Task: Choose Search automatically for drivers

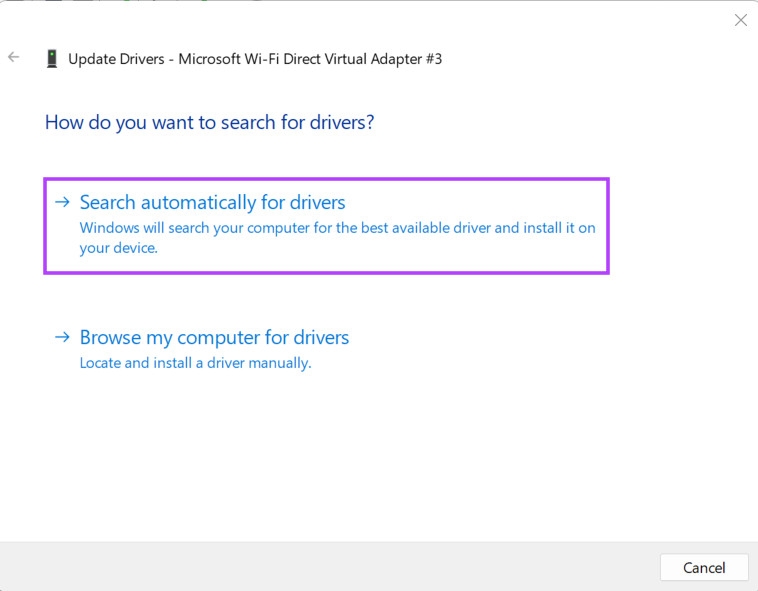Action: (326, 226)
